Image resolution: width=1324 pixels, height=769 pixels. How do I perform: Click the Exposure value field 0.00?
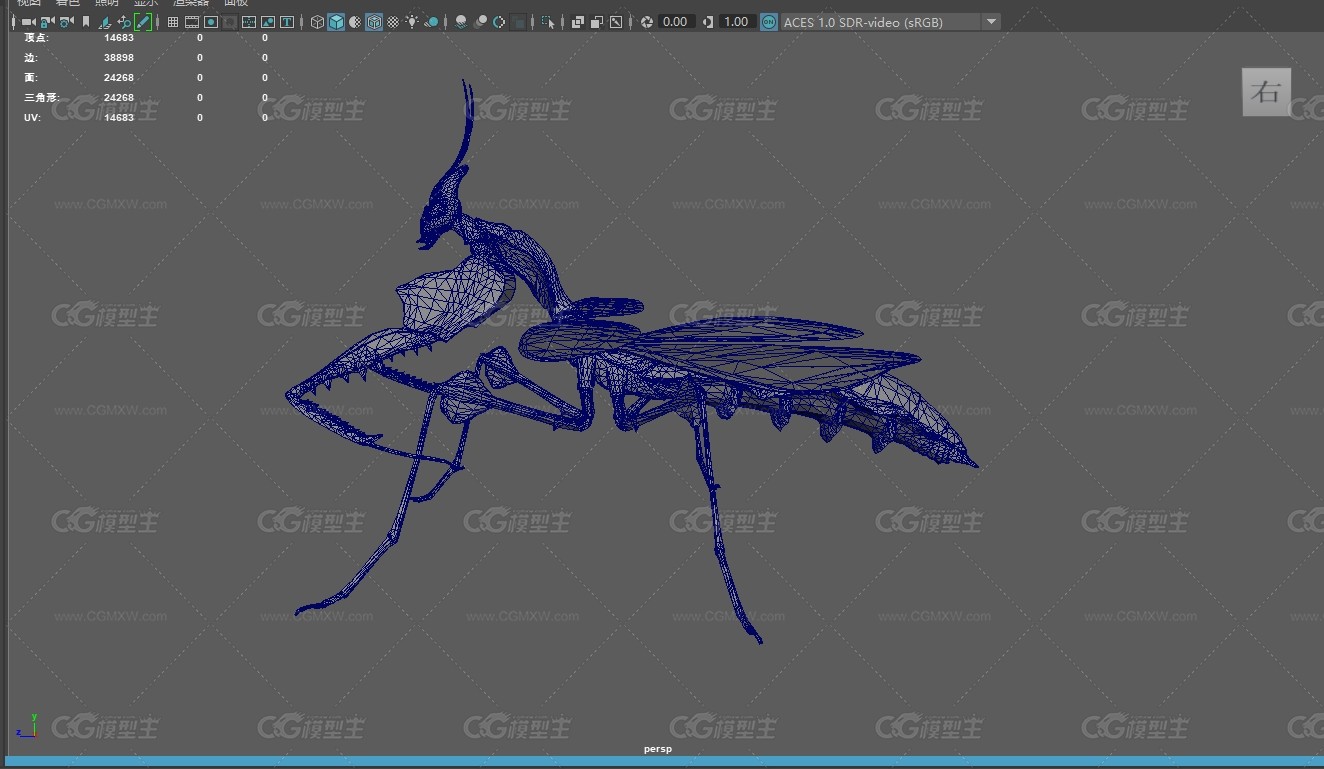[676, 21]
